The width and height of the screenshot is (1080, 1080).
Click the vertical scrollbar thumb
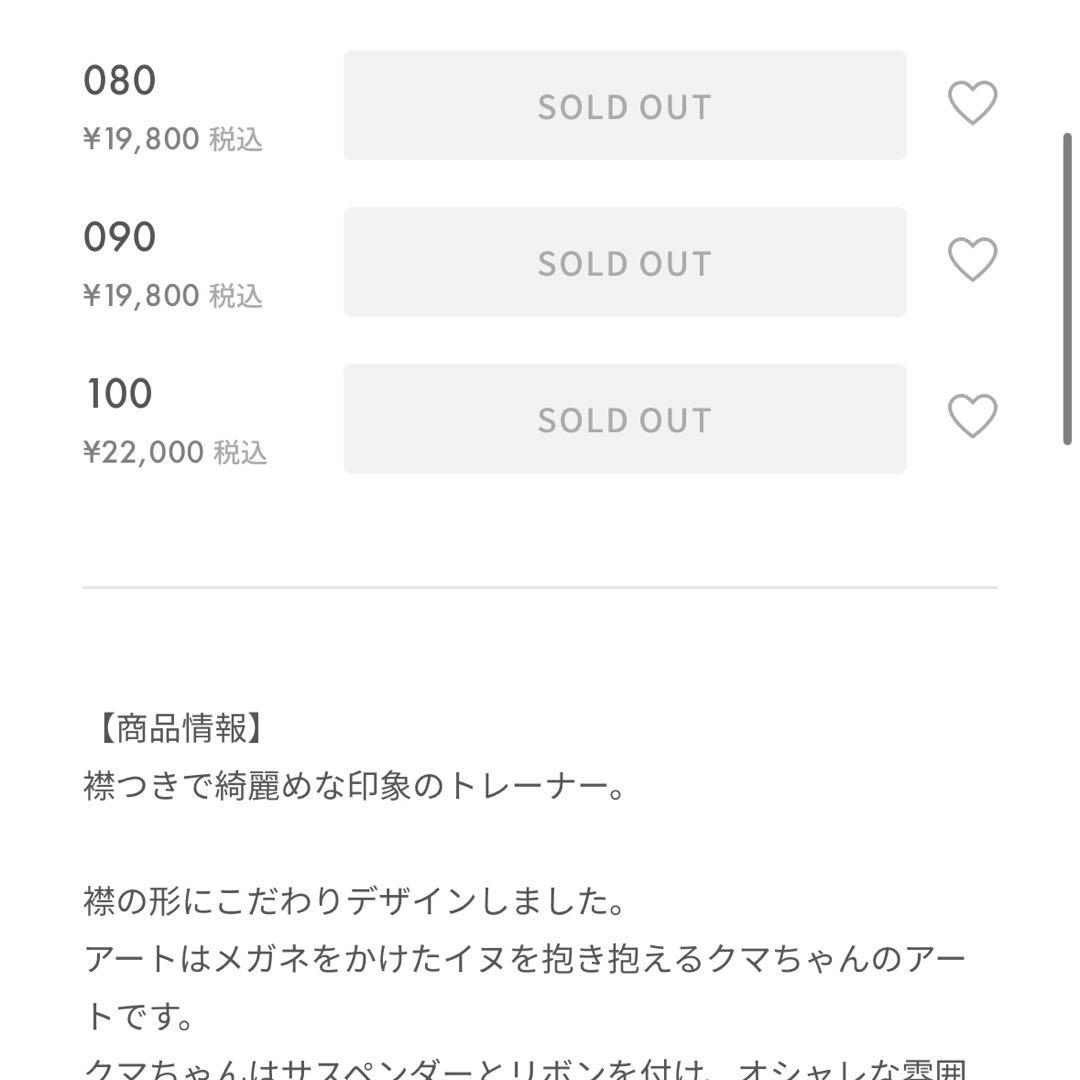1067,288
